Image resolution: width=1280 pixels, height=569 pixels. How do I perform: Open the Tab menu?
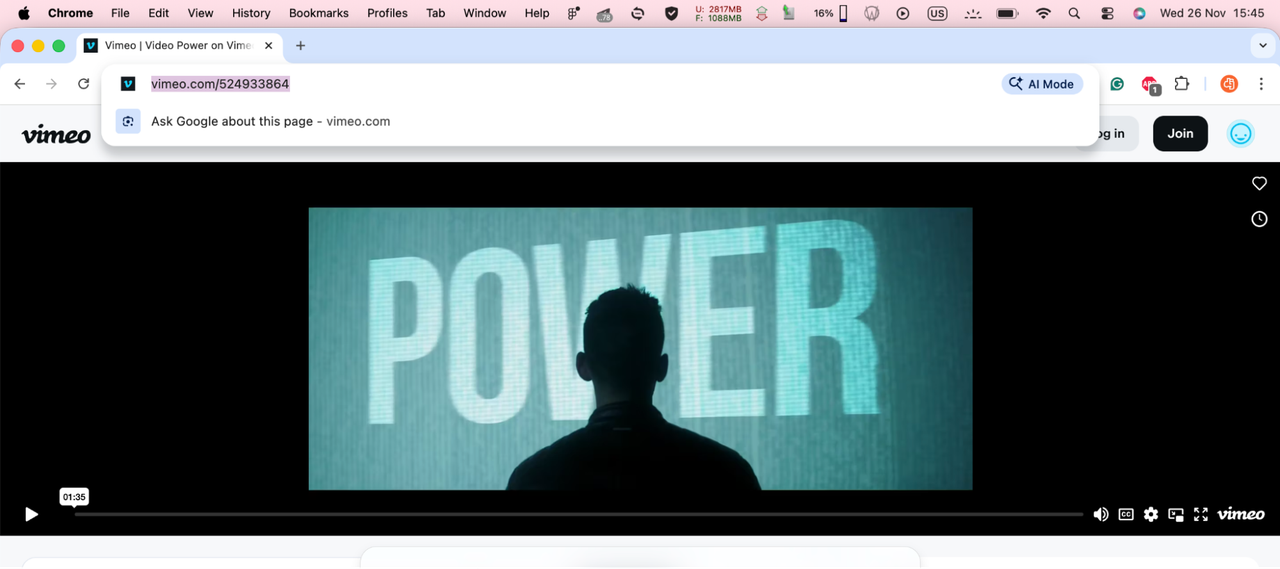point(435,13)
